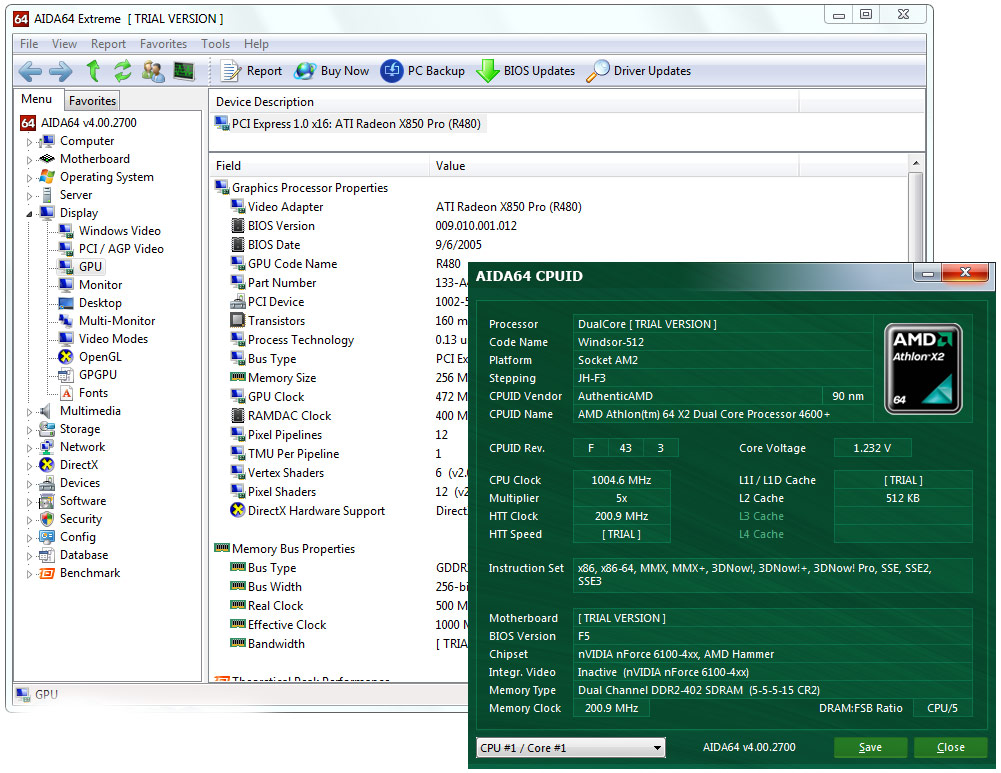Open the users icon in the toolbar
Viewport: 1001px width, 773px height.
pos(153,71)
